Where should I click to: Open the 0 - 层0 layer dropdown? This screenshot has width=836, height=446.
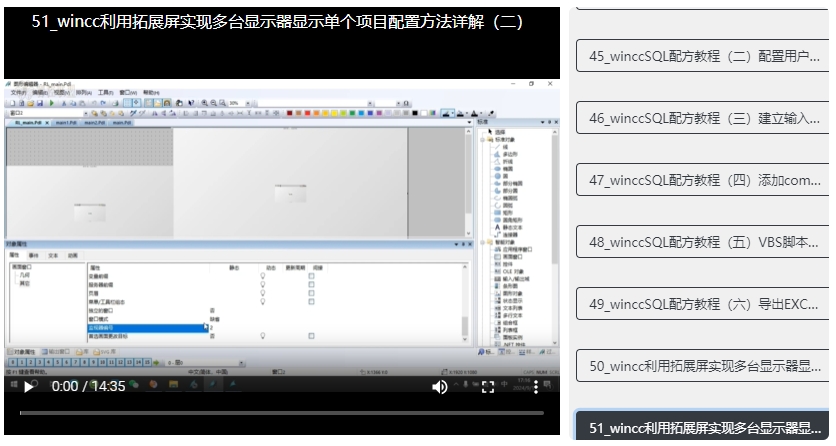(242, 363)
